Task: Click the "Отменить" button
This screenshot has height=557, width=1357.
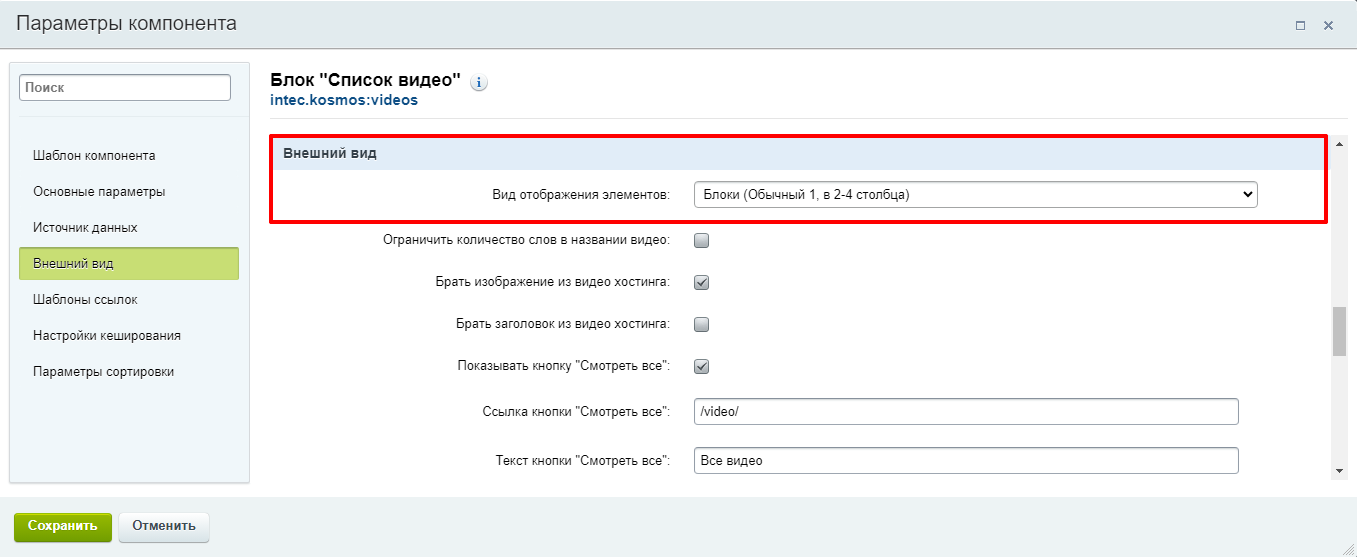Action: coord(164,526)
